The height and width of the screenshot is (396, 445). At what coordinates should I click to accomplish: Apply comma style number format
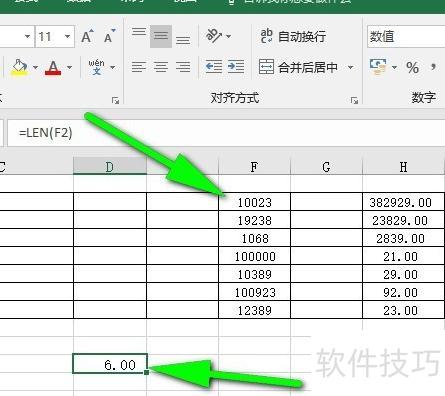[433, 68]
